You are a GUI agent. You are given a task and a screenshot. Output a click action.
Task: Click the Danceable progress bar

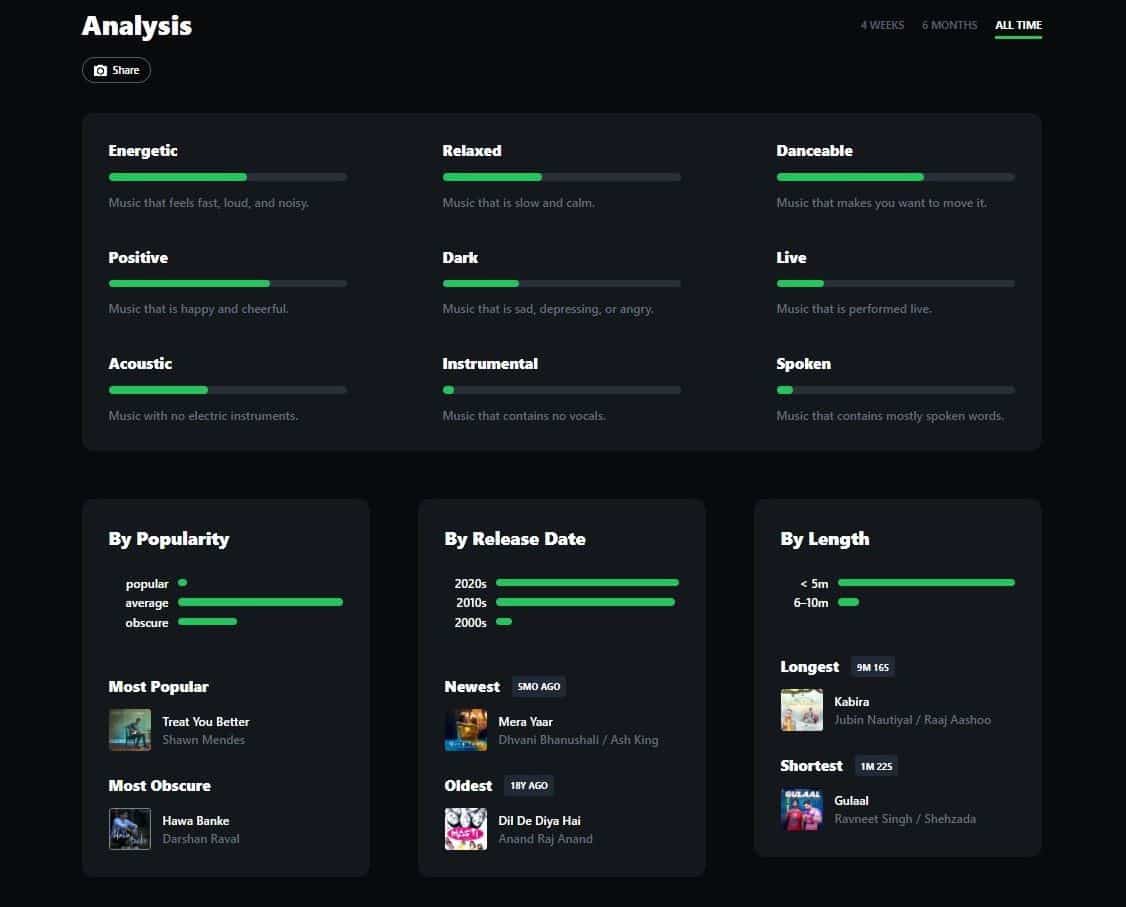coord(895,177)
